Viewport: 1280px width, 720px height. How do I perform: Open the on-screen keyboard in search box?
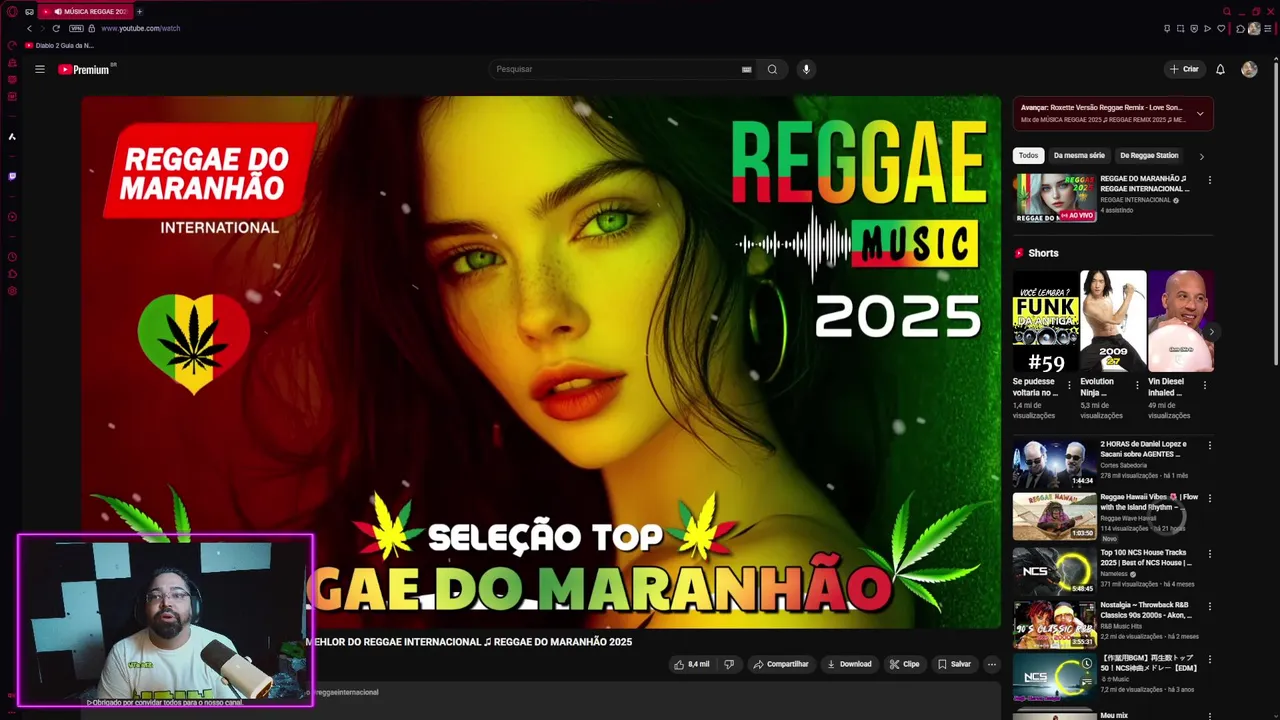pyautogui.click(x=746, y=69)
